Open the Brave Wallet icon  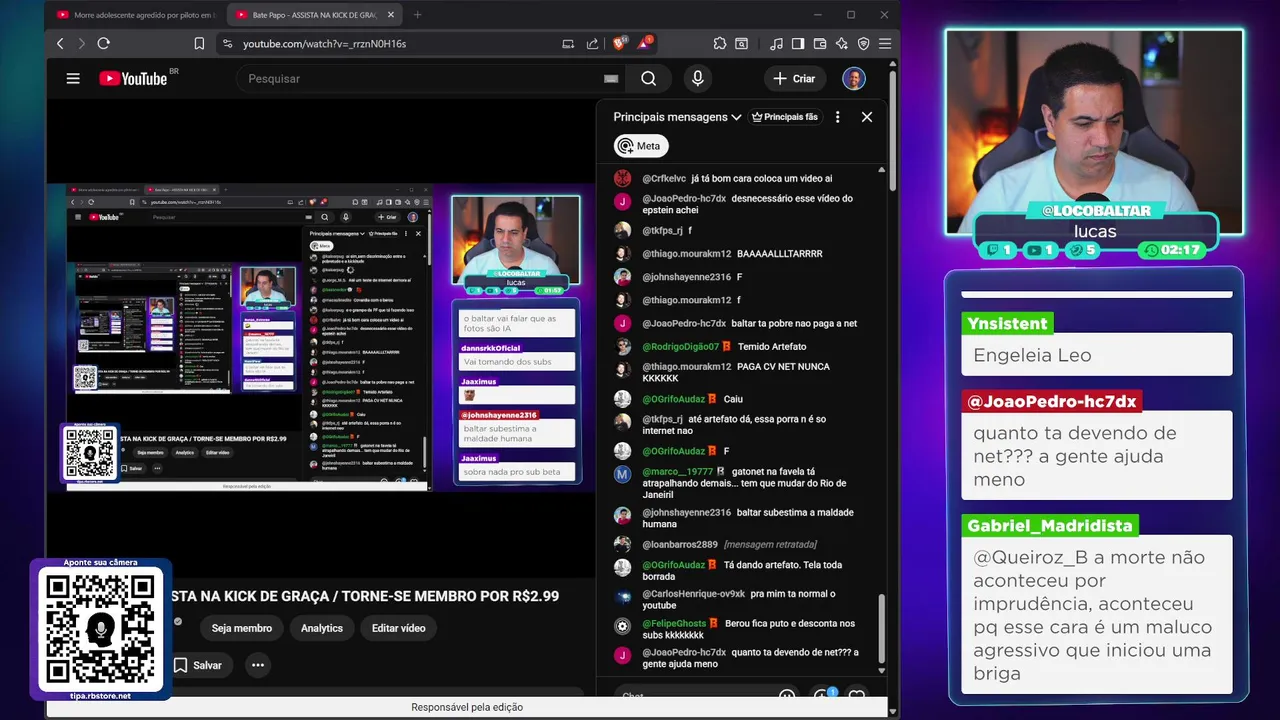pyautogui.click(x=820, y=44)
